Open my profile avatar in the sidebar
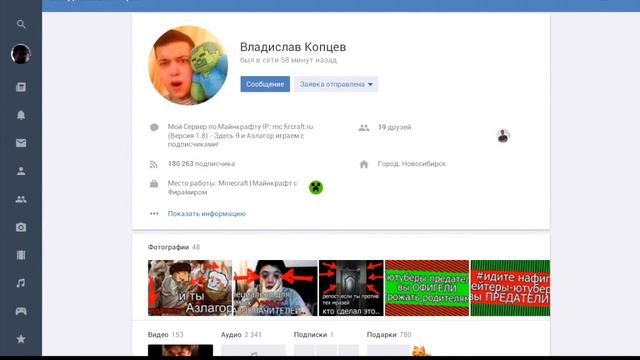The image size is (640, 360). [21, 53]
